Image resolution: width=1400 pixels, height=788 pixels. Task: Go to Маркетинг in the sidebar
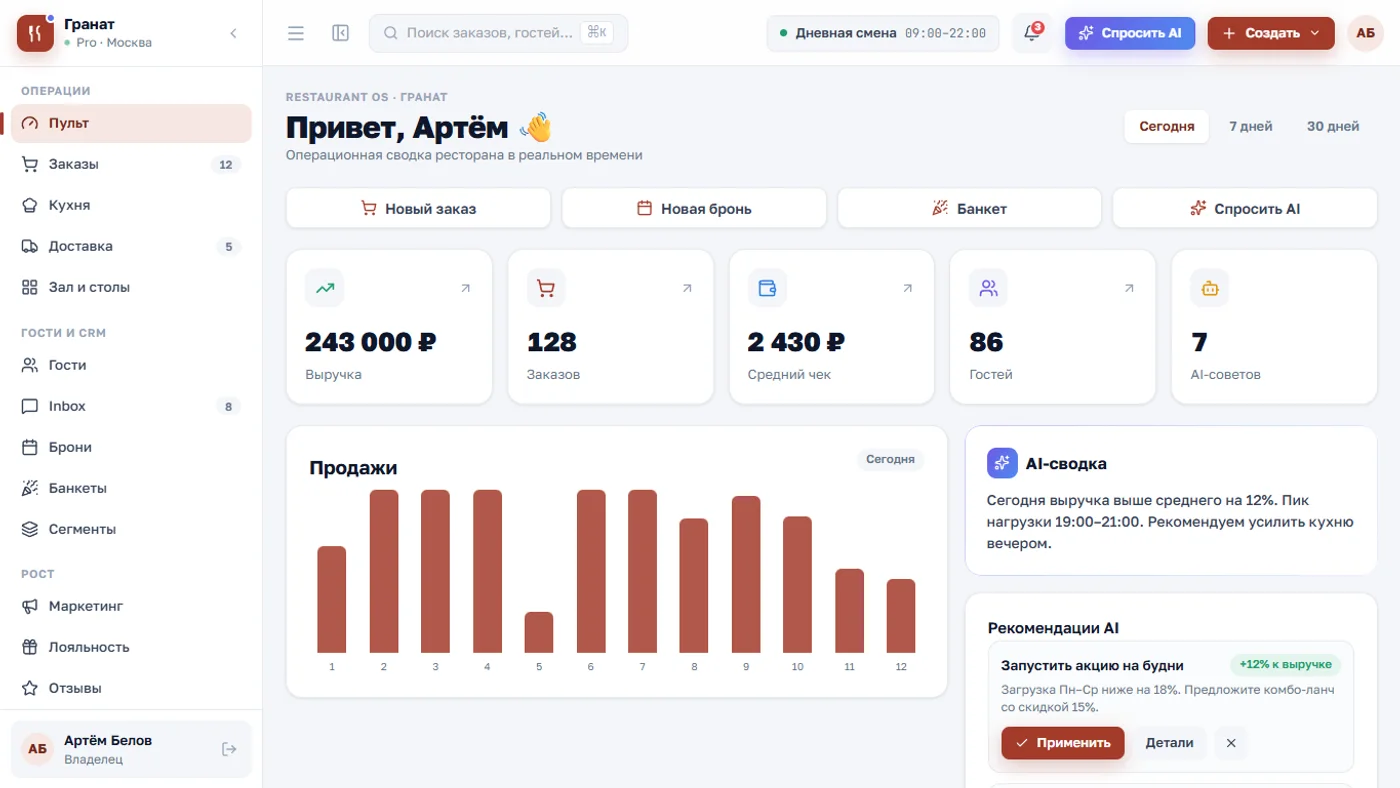pos(131,606)
